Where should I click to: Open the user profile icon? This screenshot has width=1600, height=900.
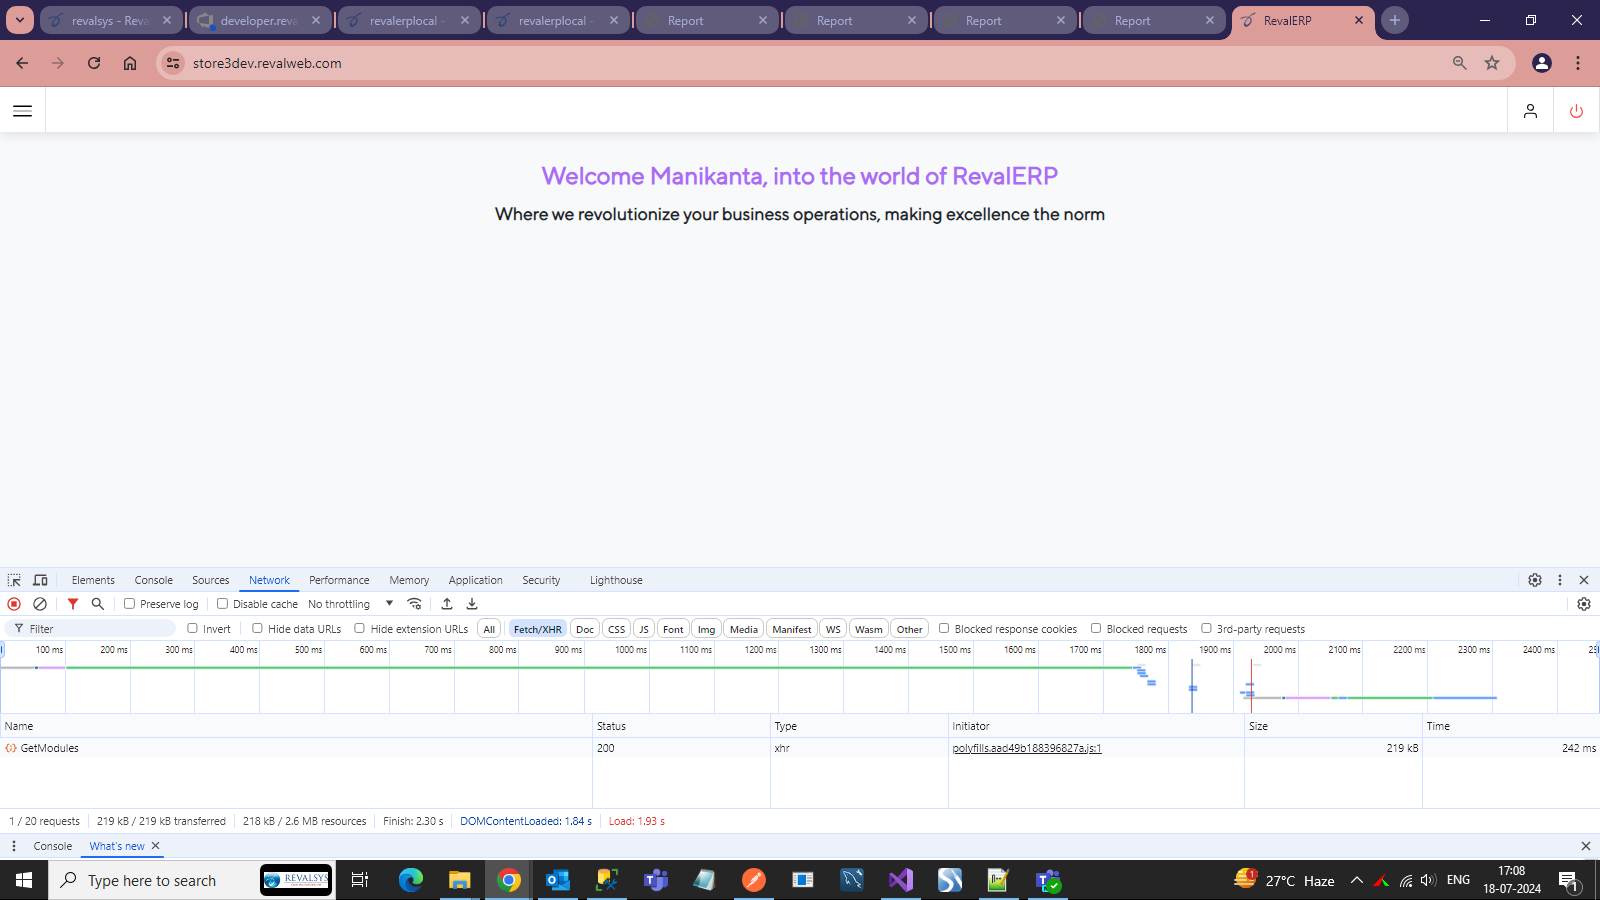coord(1530,111)
